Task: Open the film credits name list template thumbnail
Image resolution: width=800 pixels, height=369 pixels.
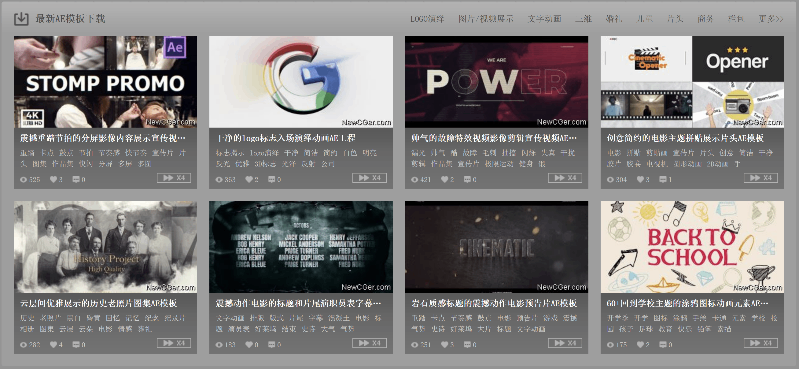Action: [x=301, y=247]
